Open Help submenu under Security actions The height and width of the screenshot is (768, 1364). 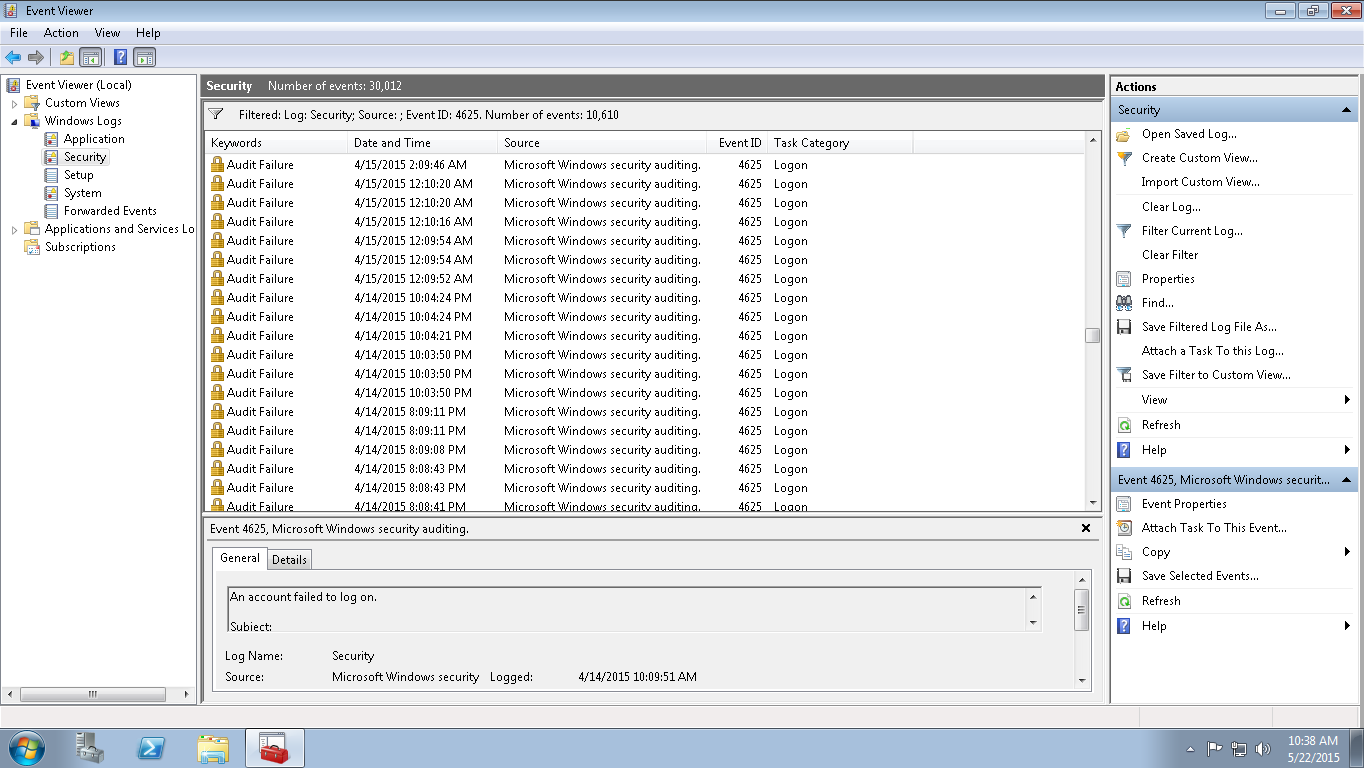pos(1234,450)
